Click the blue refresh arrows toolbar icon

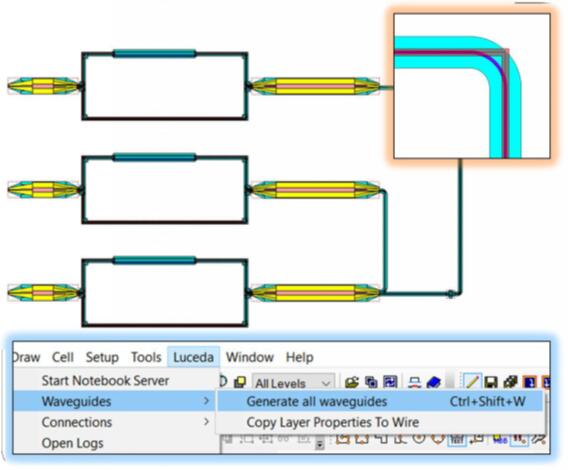(x=390, y=382)
